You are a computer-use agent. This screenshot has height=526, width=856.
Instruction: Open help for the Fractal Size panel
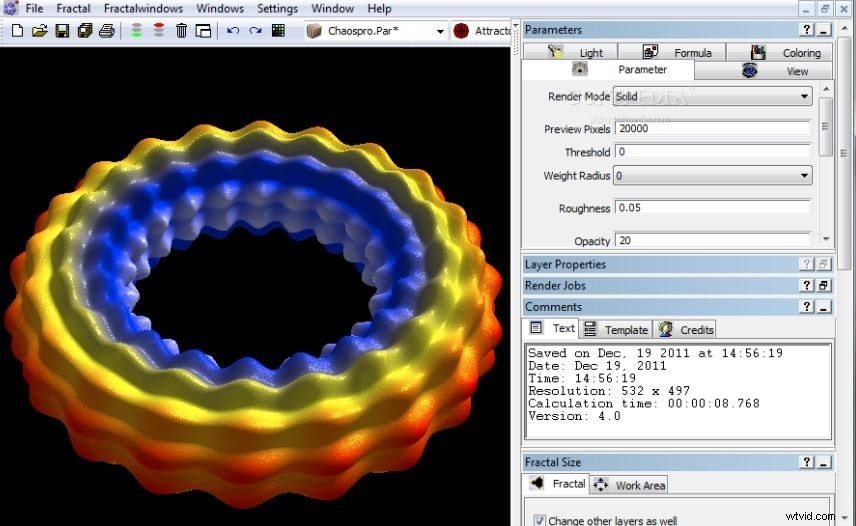click(807, 462)
